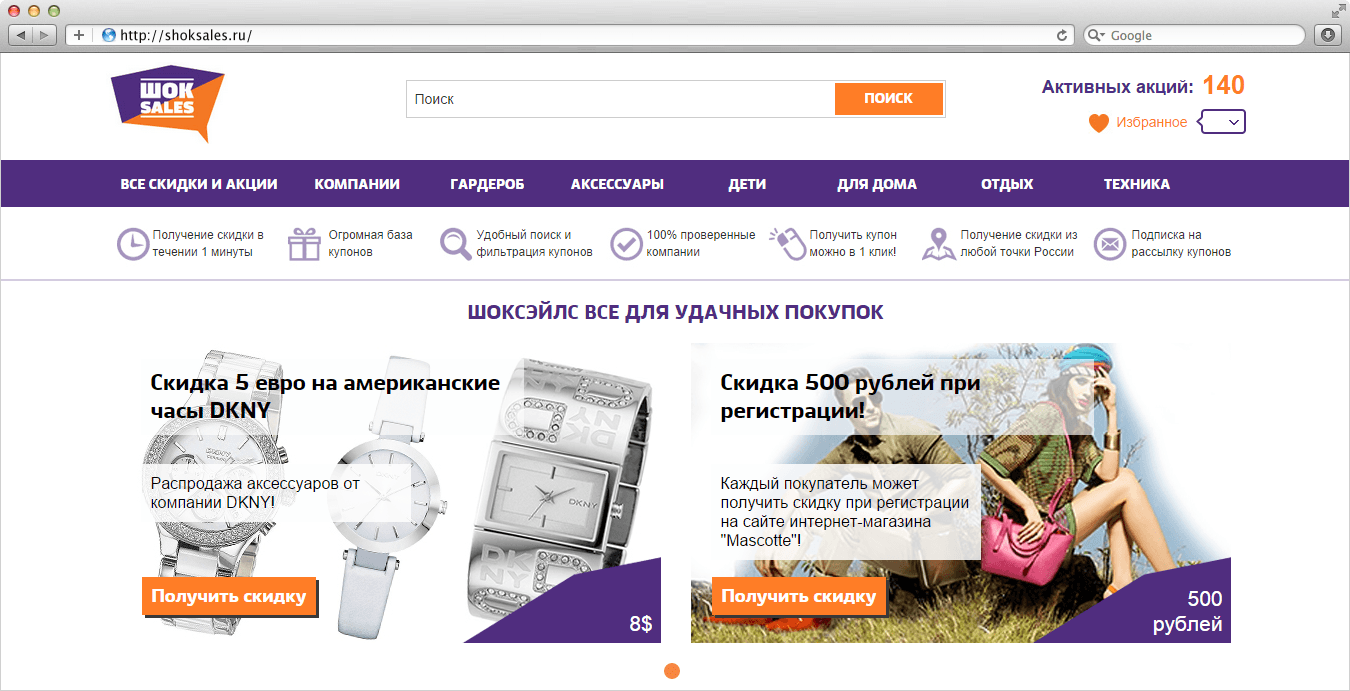This screenshot has height=691, width=1350.
Task: Open the КОМПАНИИ menu item
Action: click(357, 184)
